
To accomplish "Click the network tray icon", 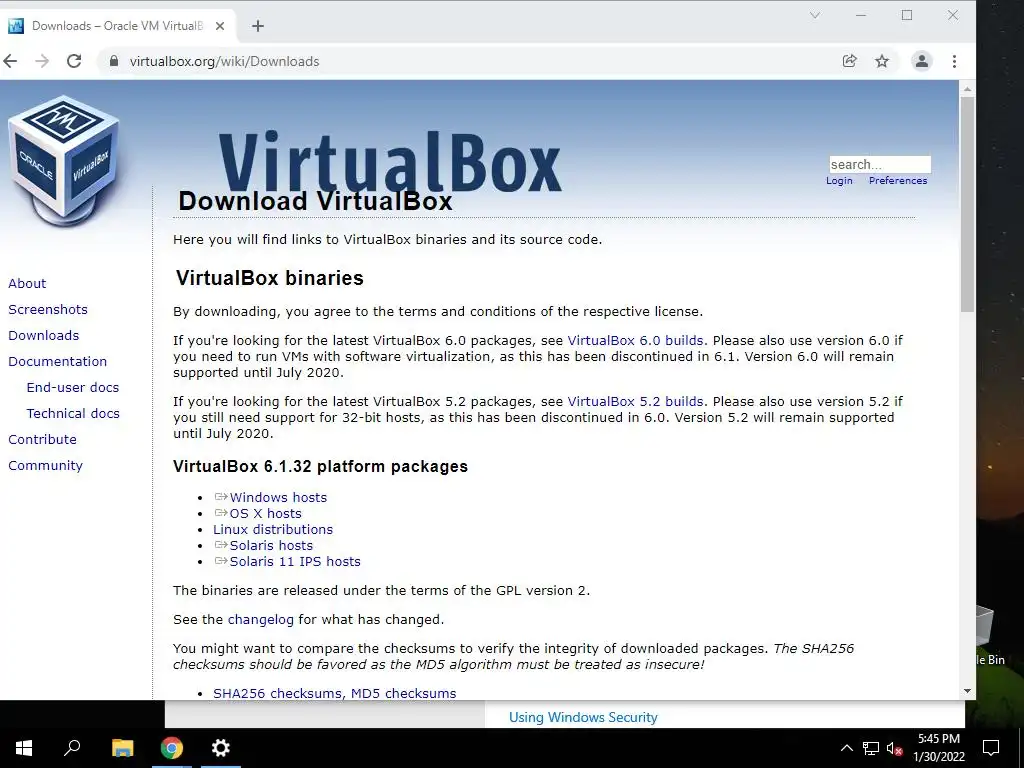I will pyautogui.click(x=871, y=748).
